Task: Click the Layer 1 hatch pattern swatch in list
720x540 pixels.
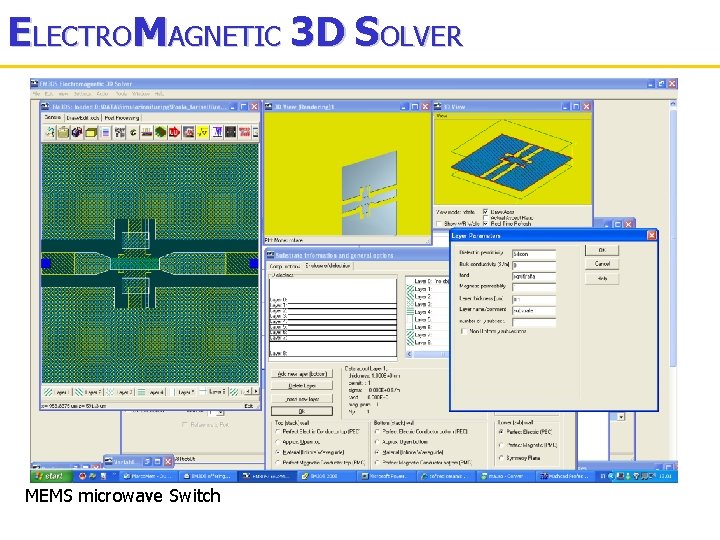Action: [410, 289]
